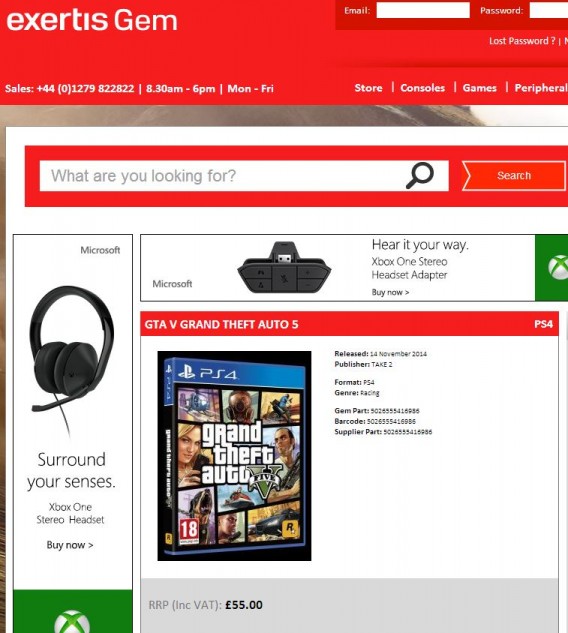The height and width of the screenshot is (633, 568).
Task: Focus the Password login field
Action: pyautogui.click(x=549, y=10)
